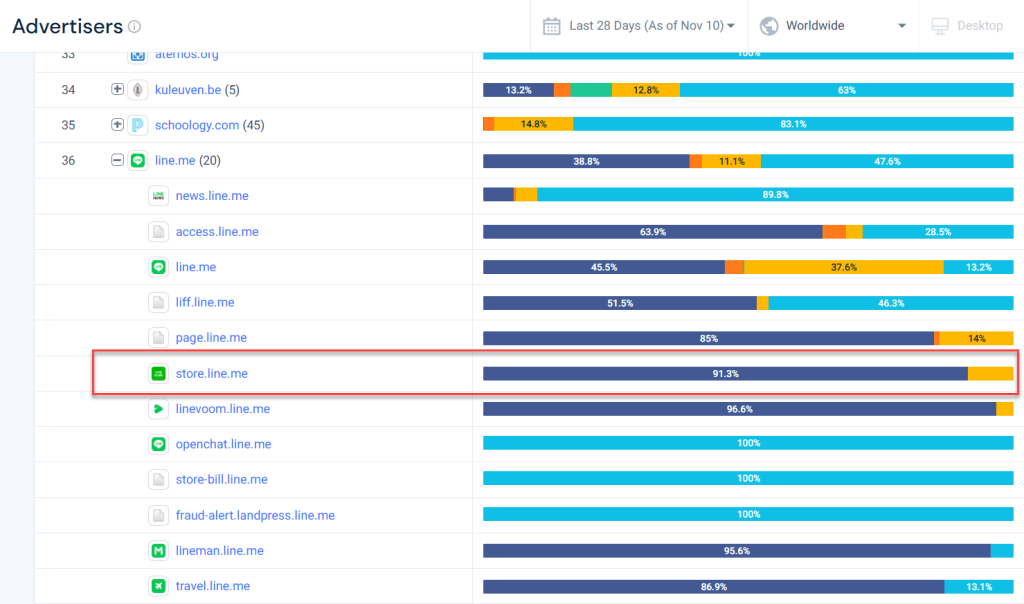Collapse the line.me subdomain group
This screenshot has height=604, width=1024.
pos(117,160)
